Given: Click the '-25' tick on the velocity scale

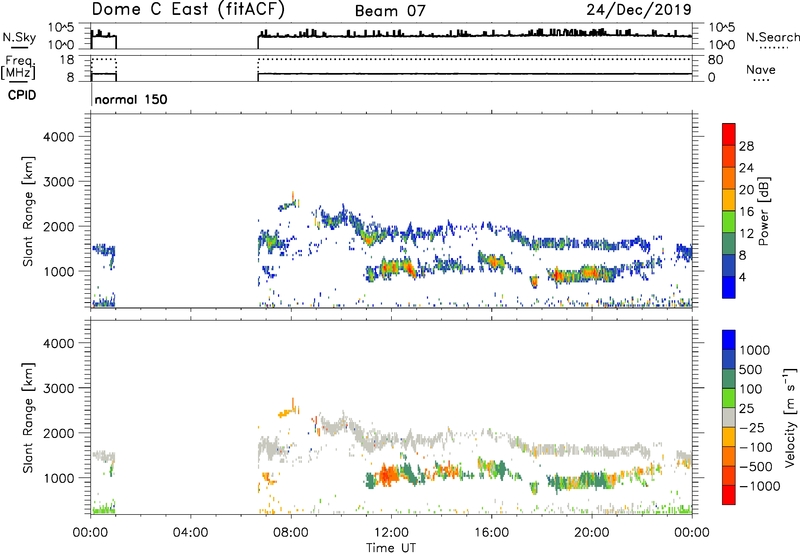Looking at the screenshot, I should pos(752,428).
